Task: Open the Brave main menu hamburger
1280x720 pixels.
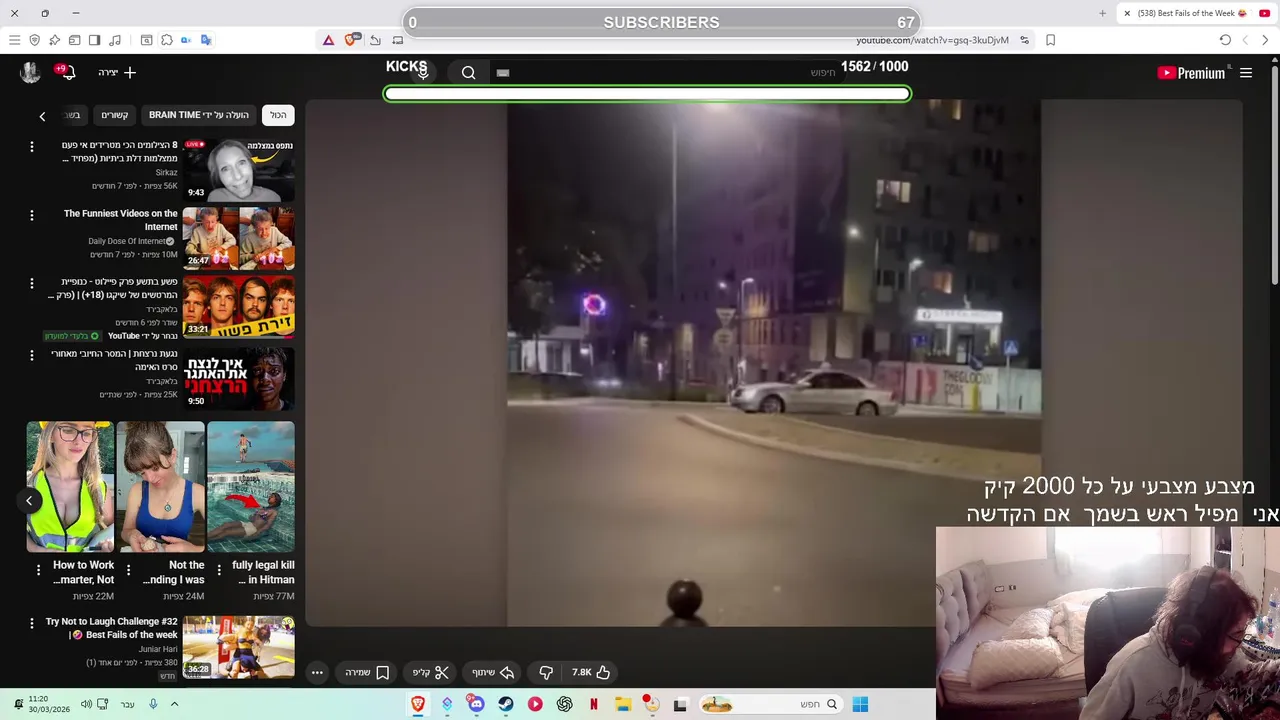Action: (14, 40)
